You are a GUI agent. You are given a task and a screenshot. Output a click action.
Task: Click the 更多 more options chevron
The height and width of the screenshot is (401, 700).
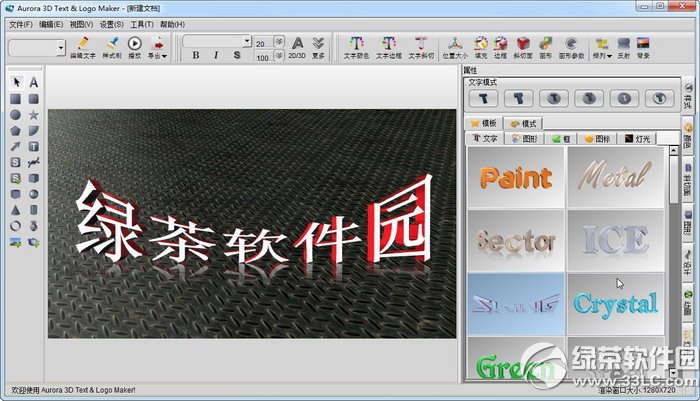[318, 47]
